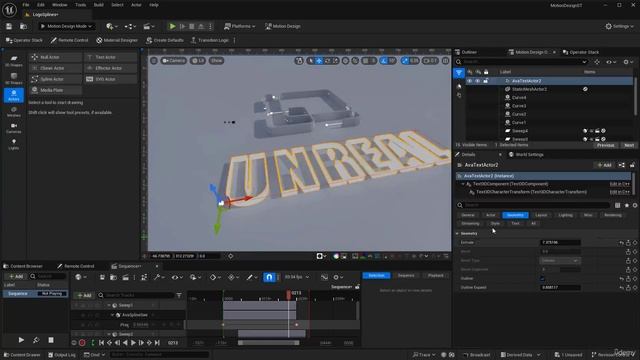Open the Help menu
The height and width of the screenshot is (360, 640).
coord(154,5)
